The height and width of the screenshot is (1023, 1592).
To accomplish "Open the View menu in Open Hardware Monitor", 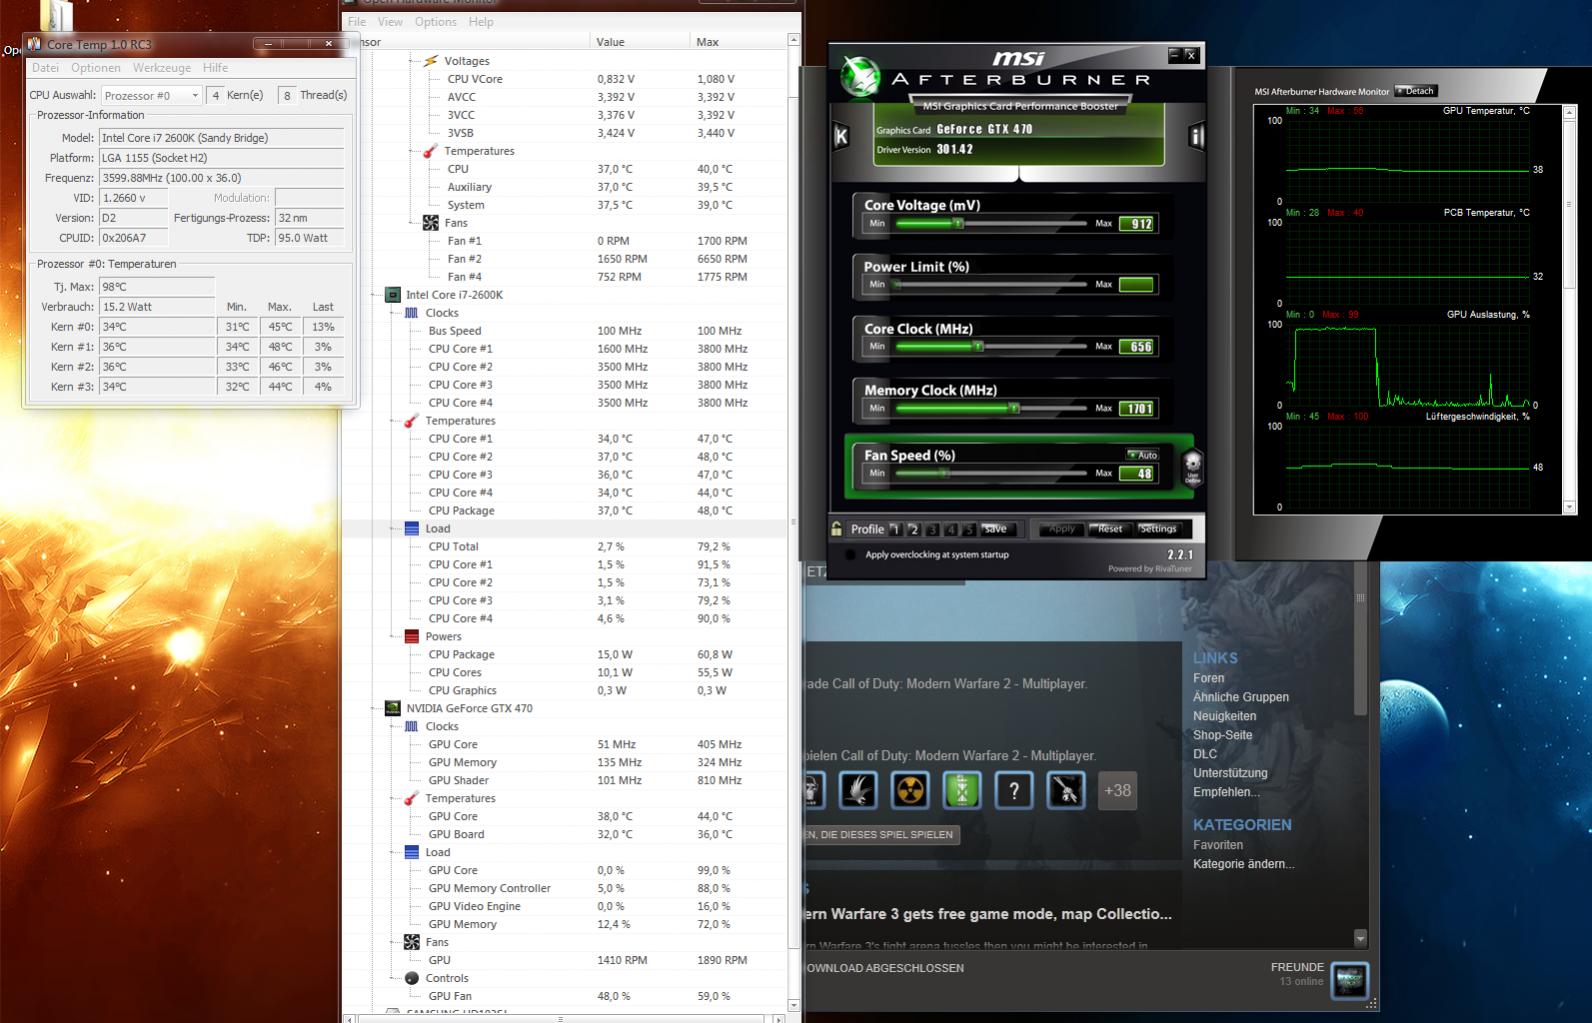I will (x=390, y=22).
